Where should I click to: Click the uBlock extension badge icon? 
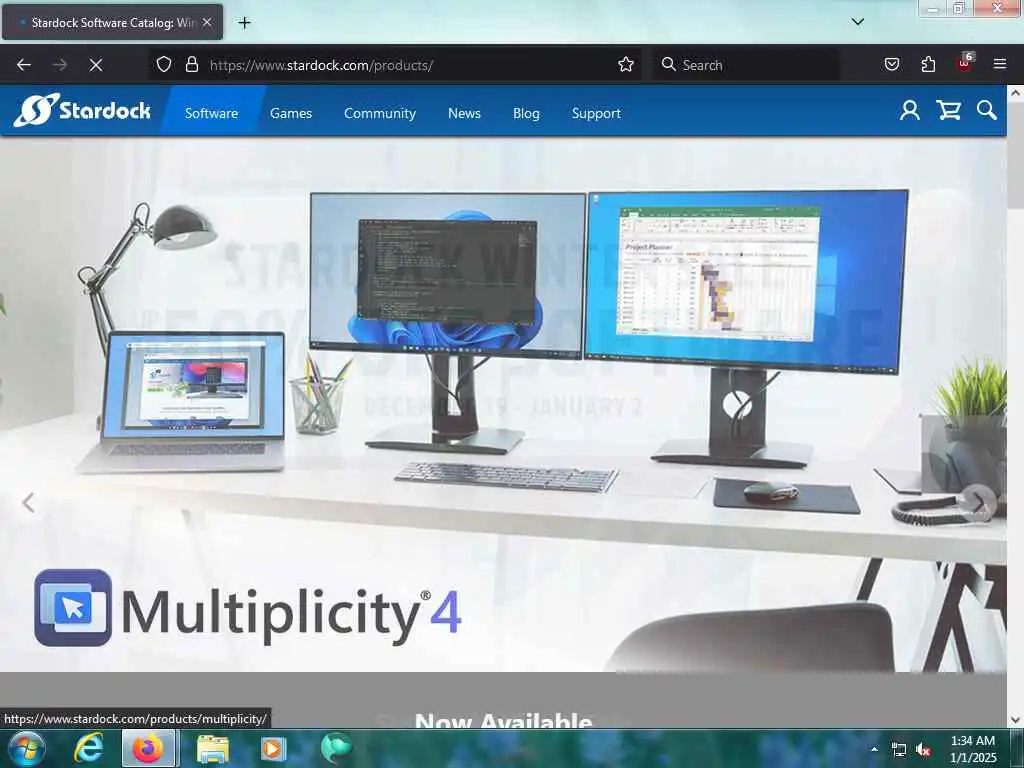(965, 63)
